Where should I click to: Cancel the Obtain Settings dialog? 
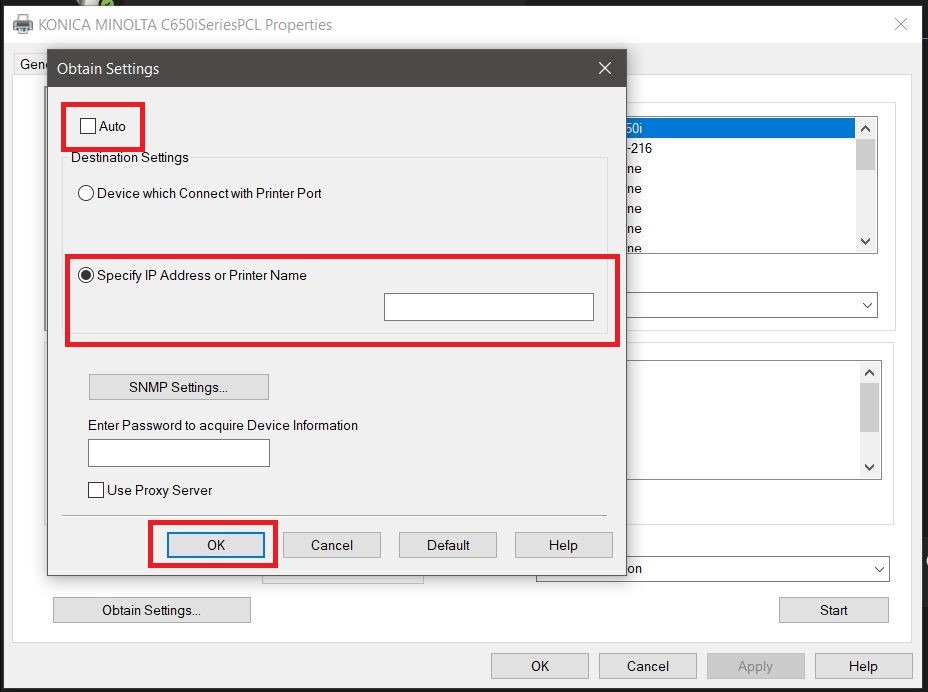point(331,545)
